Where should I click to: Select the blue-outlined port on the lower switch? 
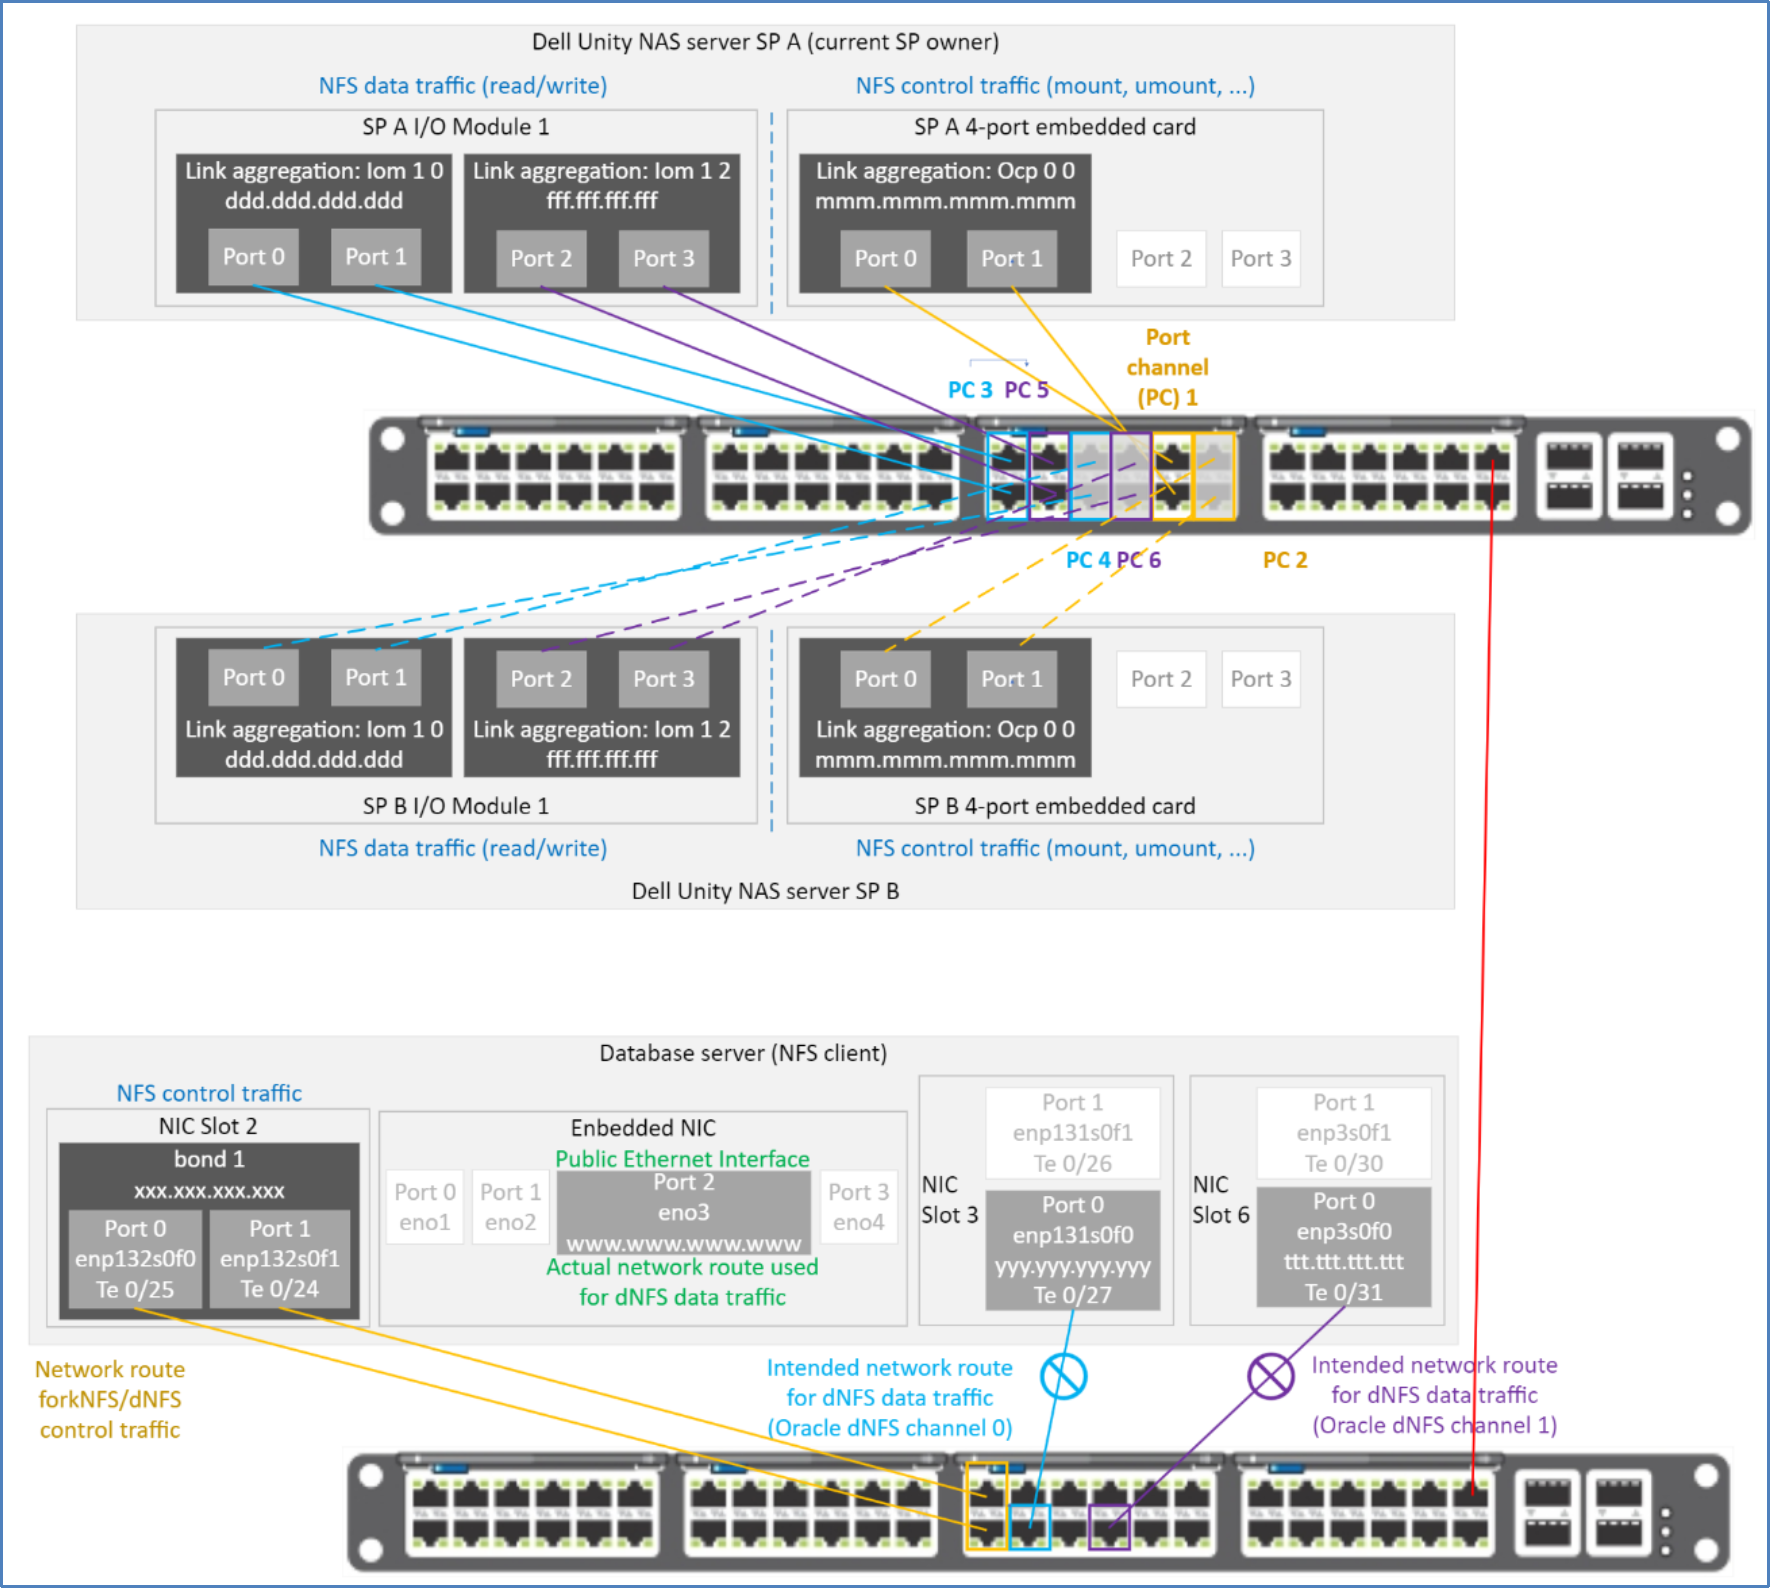[x=1029, y=1527]
